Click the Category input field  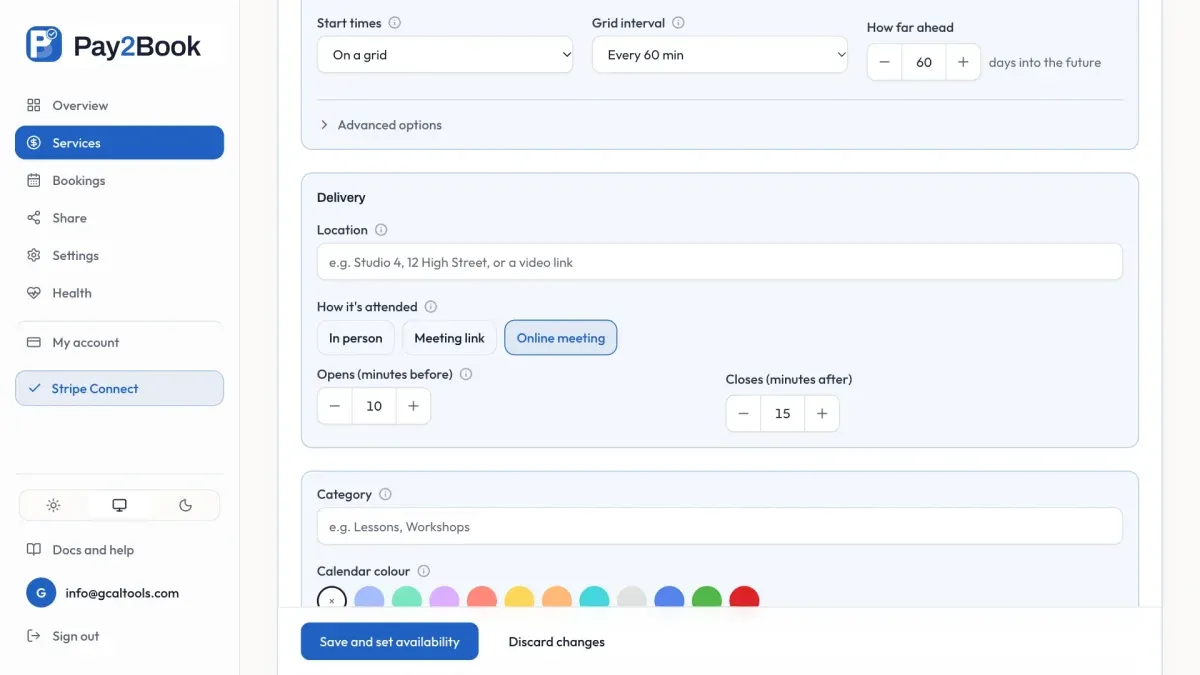click(720, 526)
